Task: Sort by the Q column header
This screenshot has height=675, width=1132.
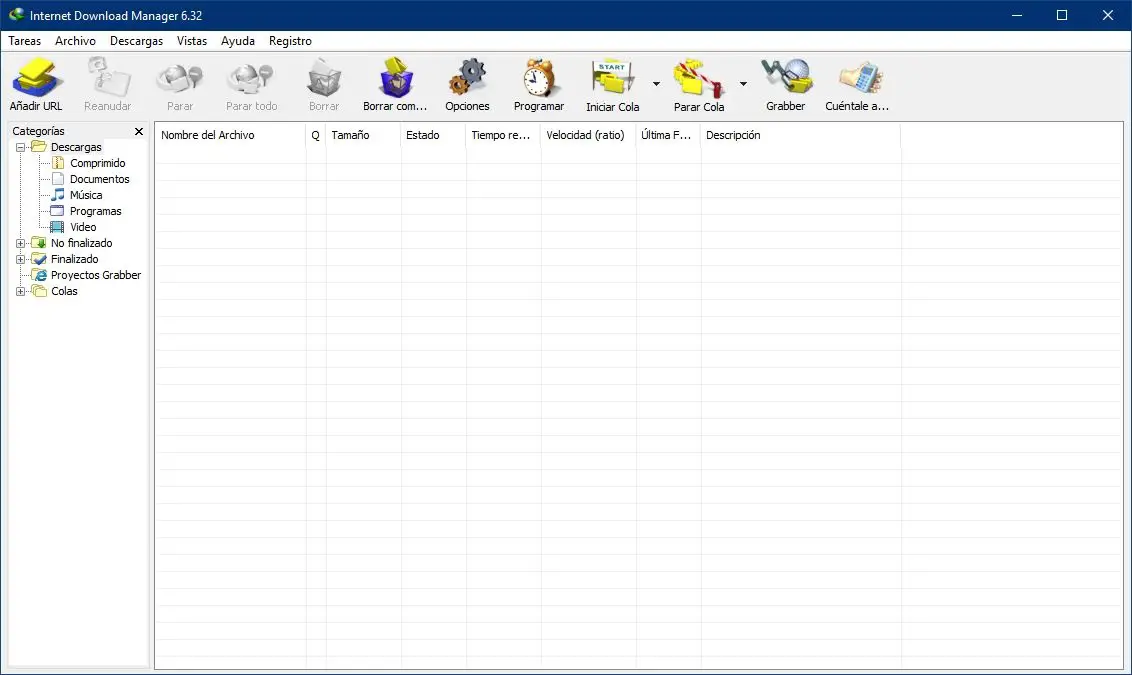Action: 315,135
